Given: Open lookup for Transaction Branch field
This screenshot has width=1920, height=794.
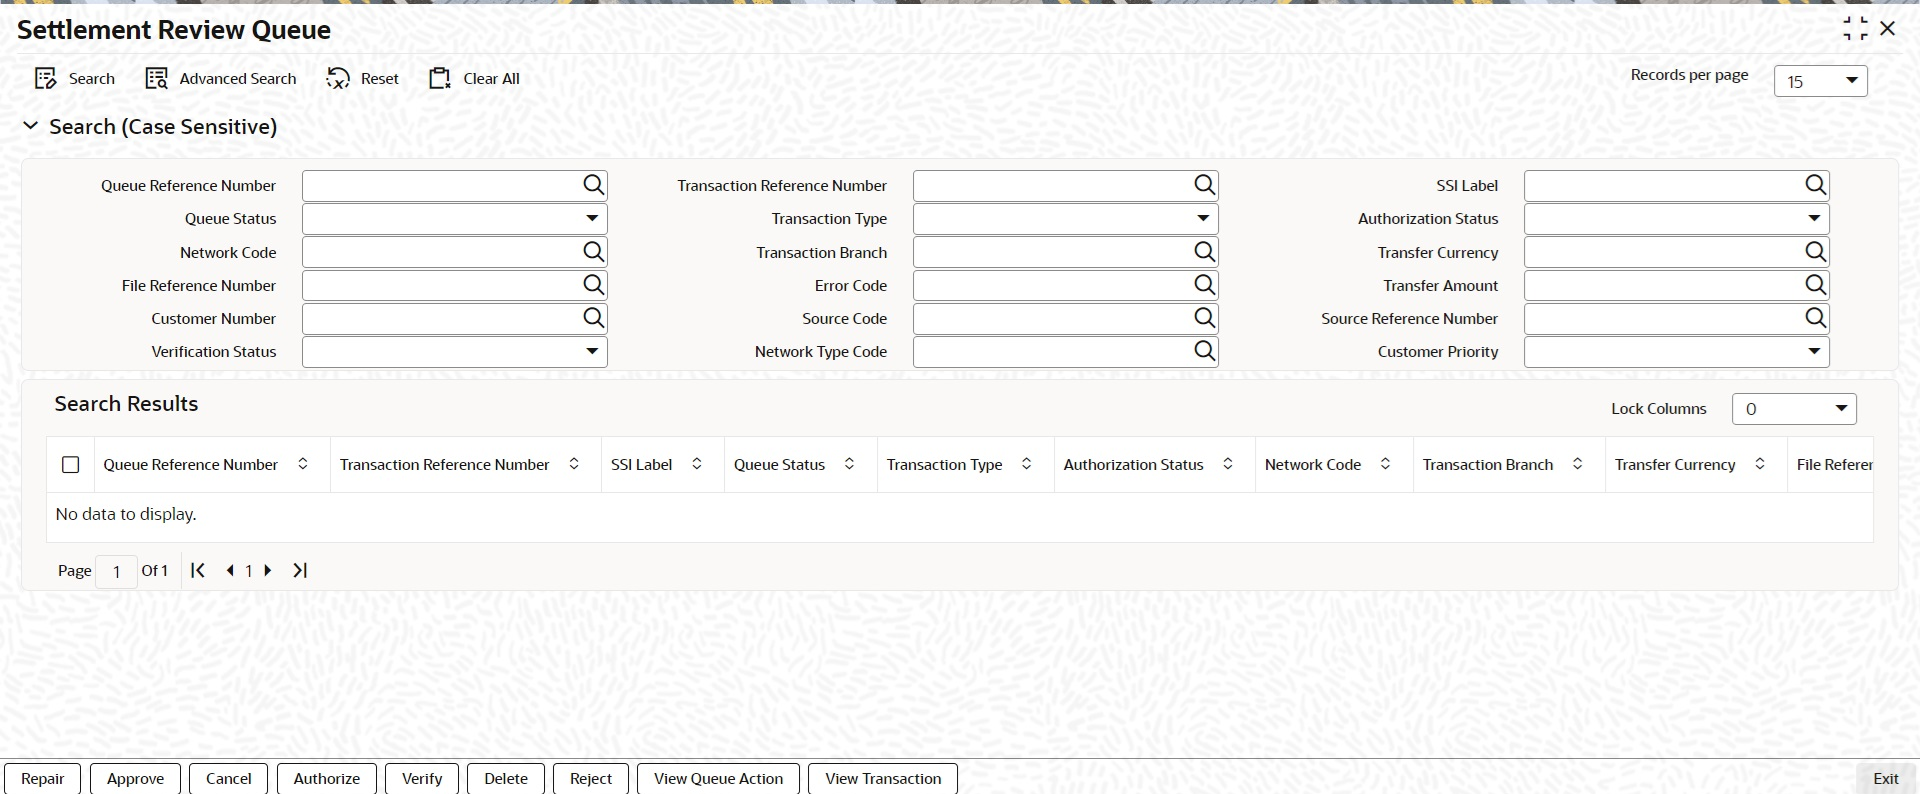Looking at the screenshot, I should pos(1205,252).
